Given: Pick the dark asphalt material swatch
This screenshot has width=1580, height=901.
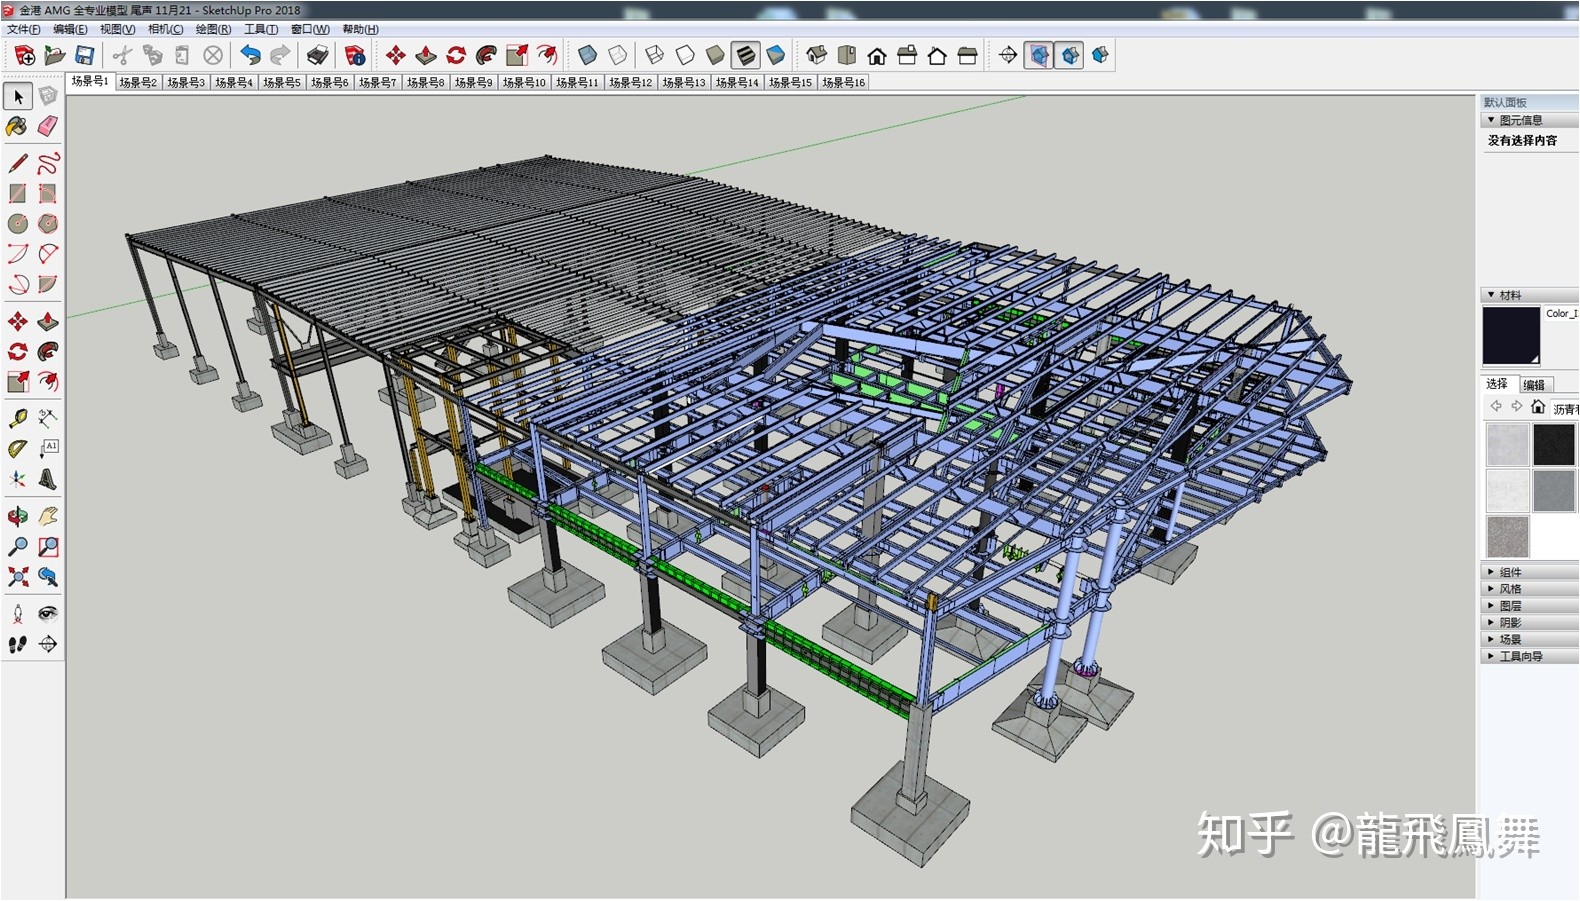Looking at the screenshot, I should coord(1554,445).
